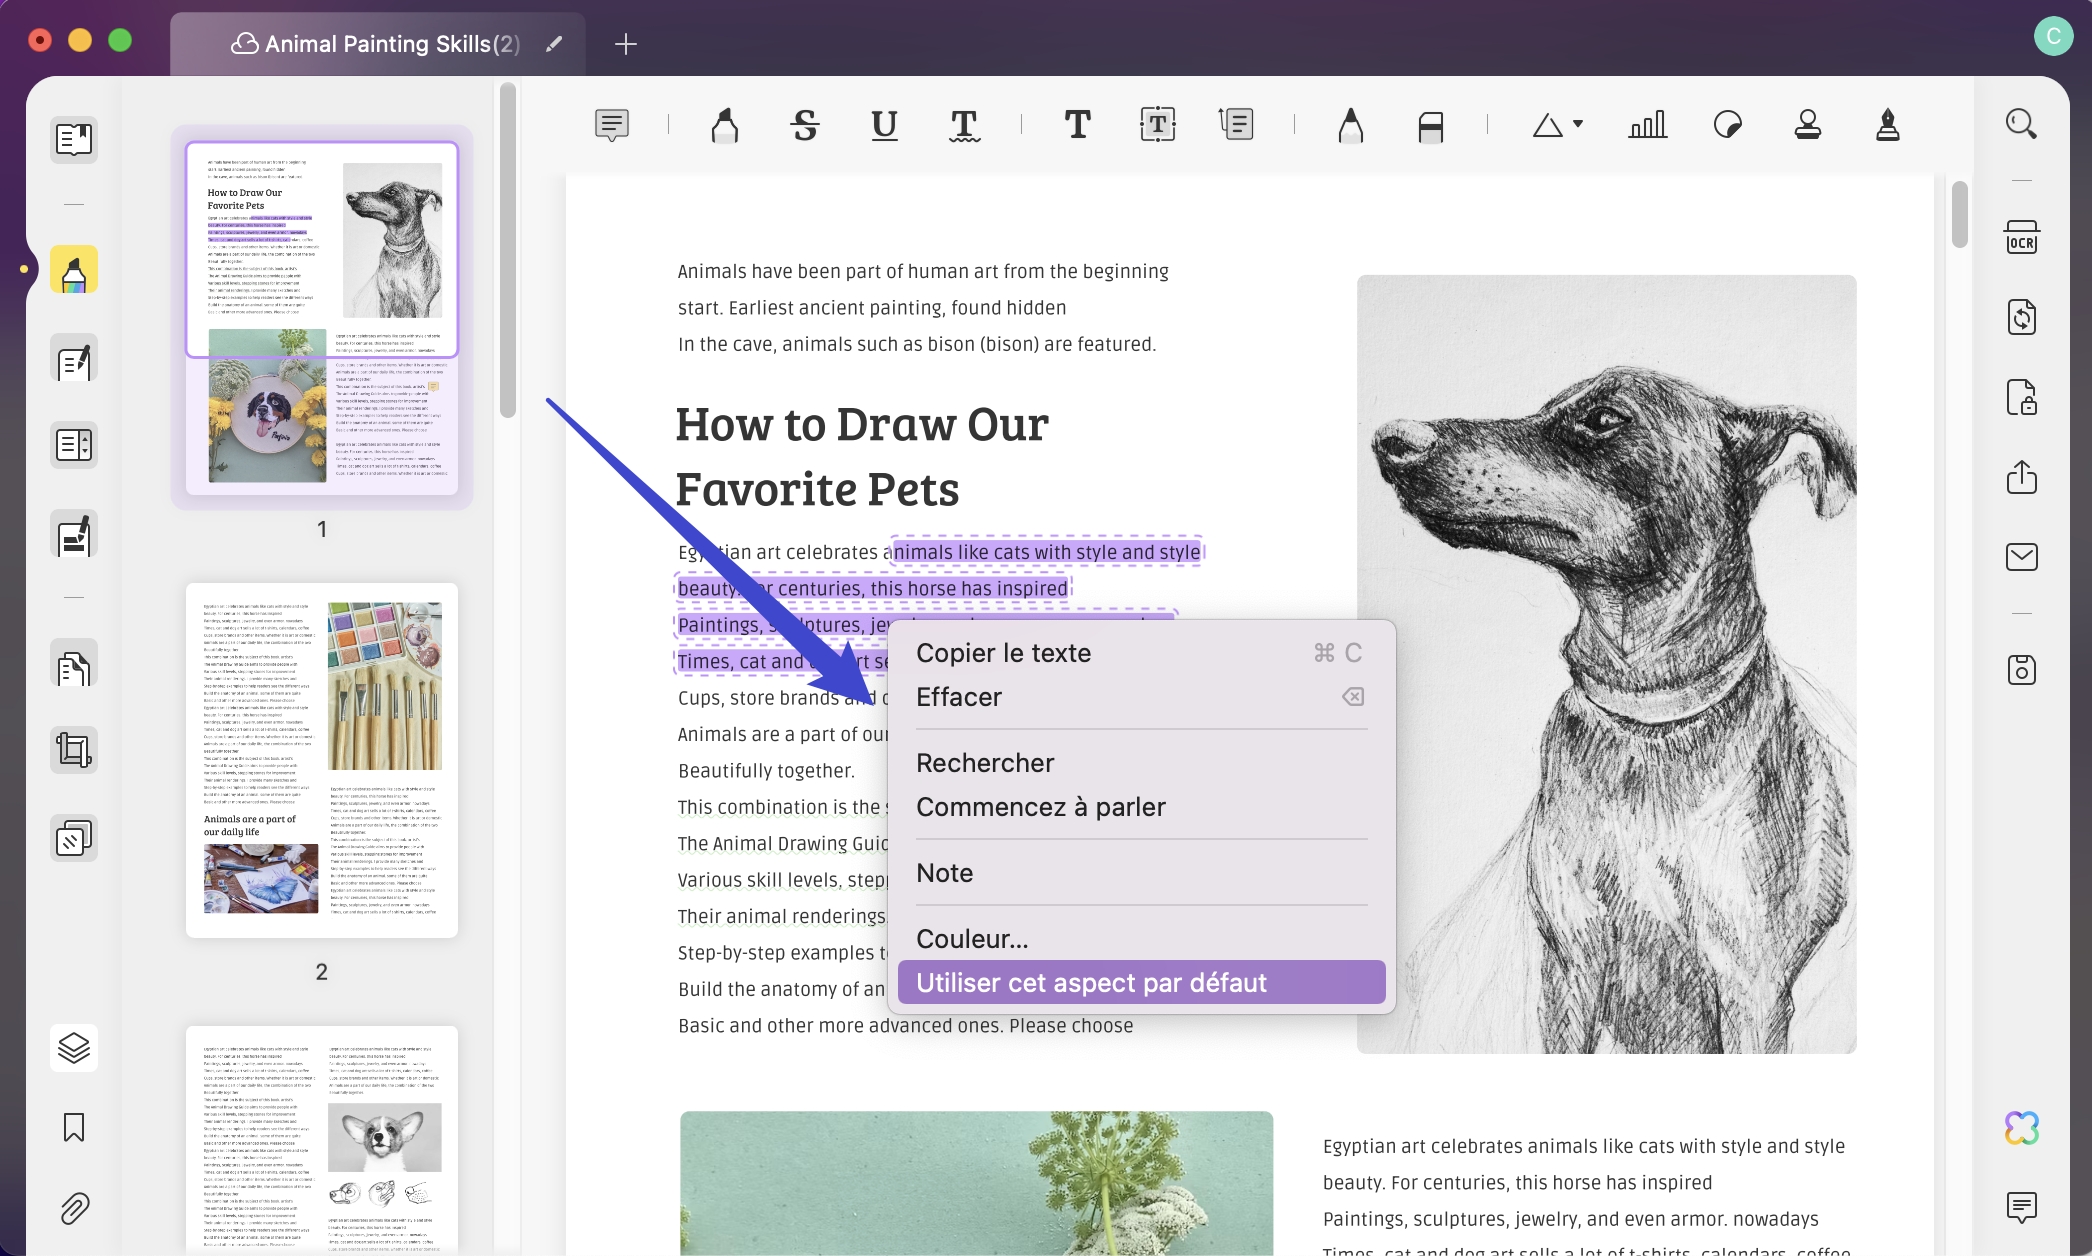2092x1256 pixels.
Task: Rename document via pencil icon in tab
Action: [x=554, y=44]
